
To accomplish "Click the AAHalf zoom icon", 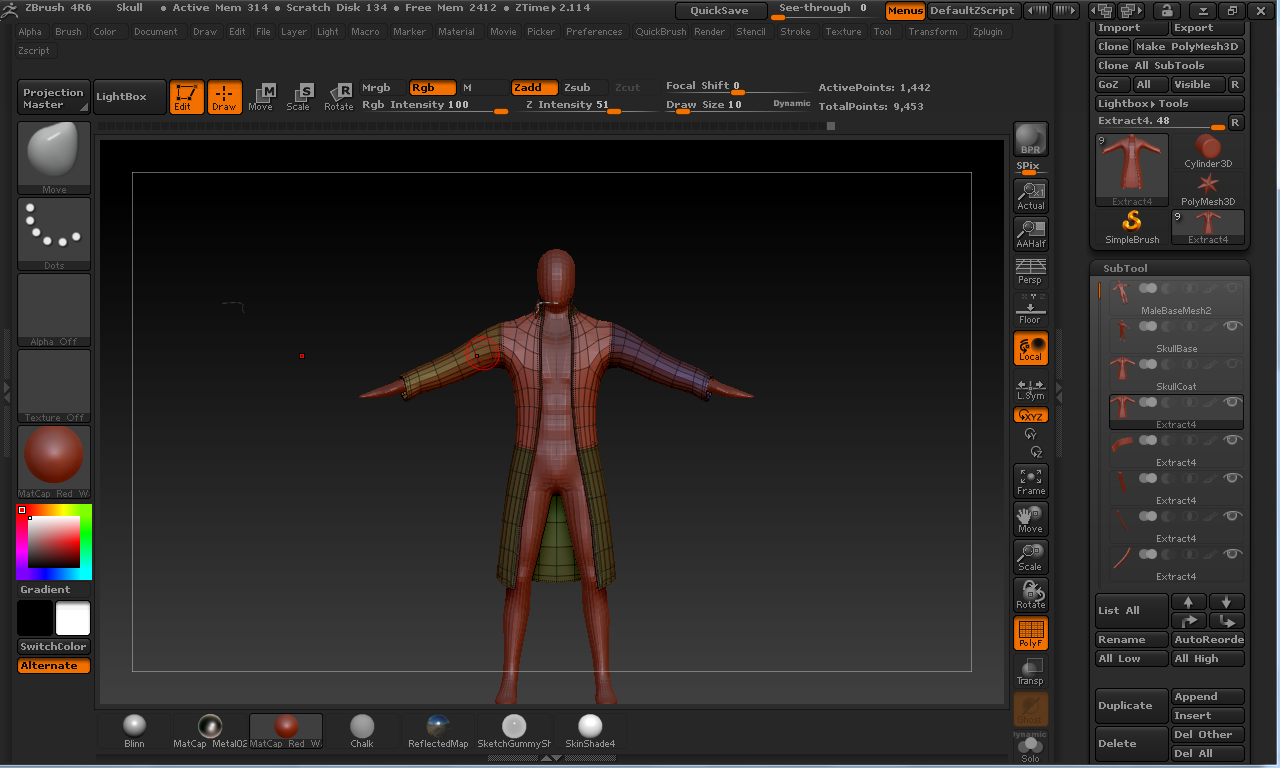I will point(1030,234).
